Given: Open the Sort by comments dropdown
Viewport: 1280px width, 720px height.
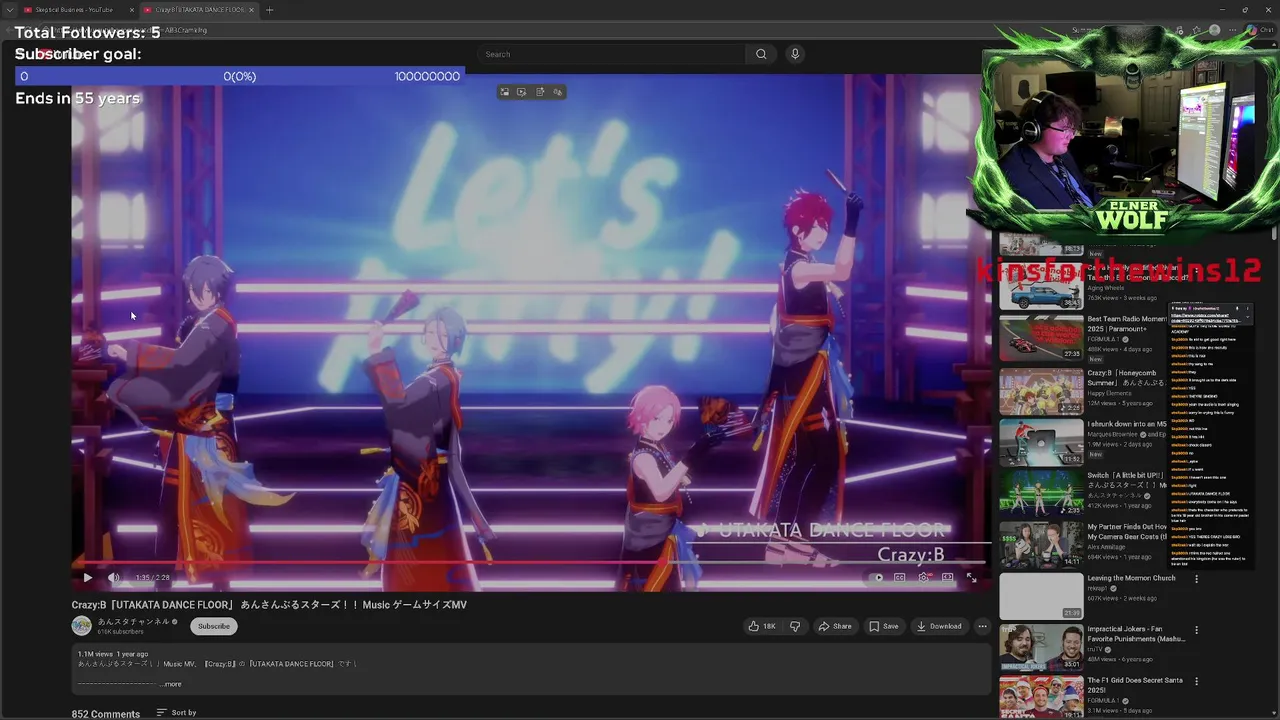Looking at the screenshot, I should (x=176, y=713).
